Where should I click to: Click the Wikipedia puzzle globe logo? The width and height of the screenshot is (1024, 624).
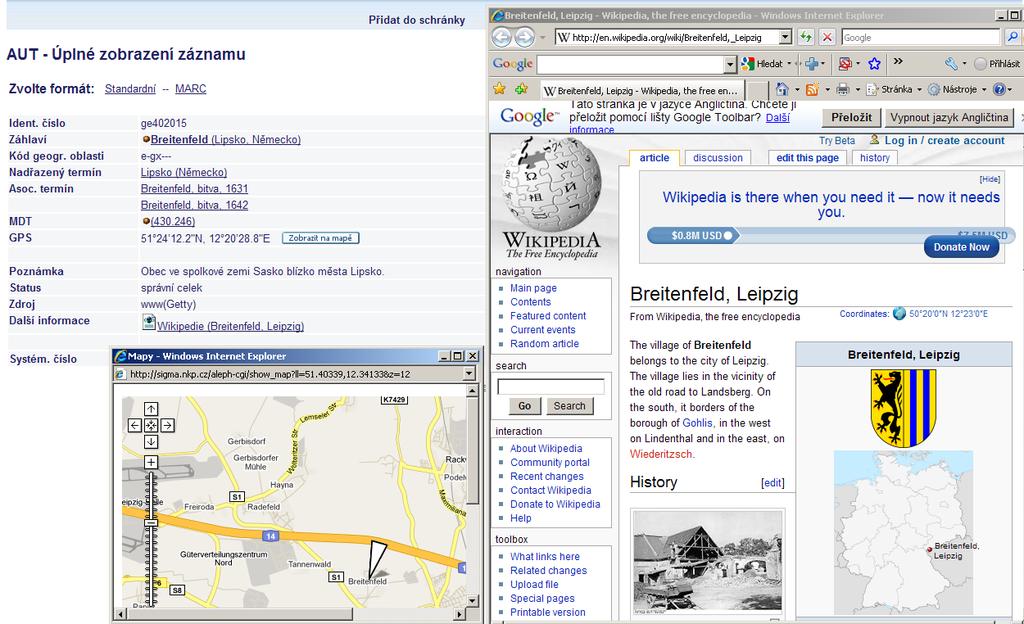(x=551, y=183)
